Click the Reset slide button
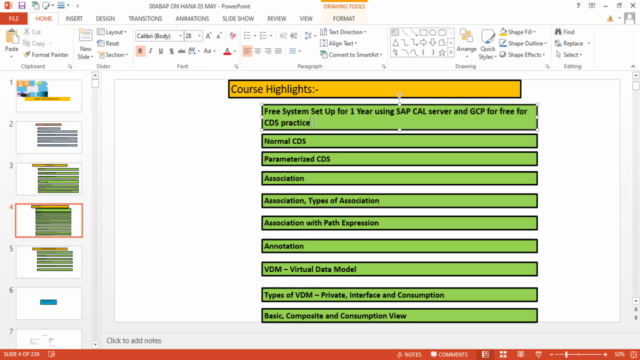Viewport: 640px width, 360px height. tap(109, 43)
